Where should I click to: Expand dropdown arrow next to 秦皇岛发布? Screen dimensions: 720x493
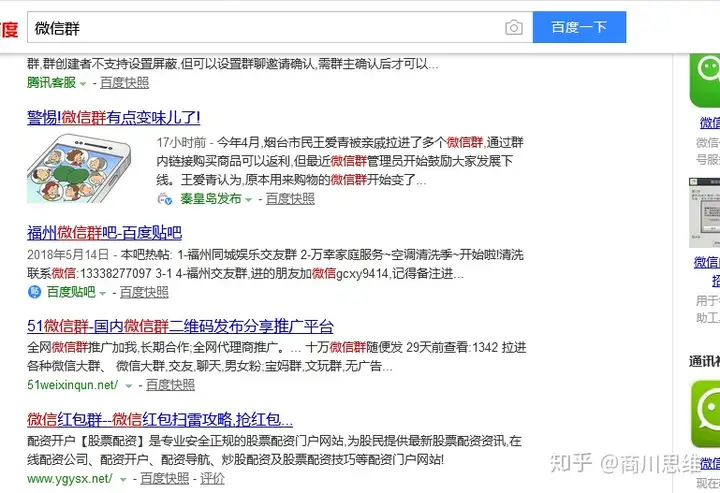click(248, 200)
